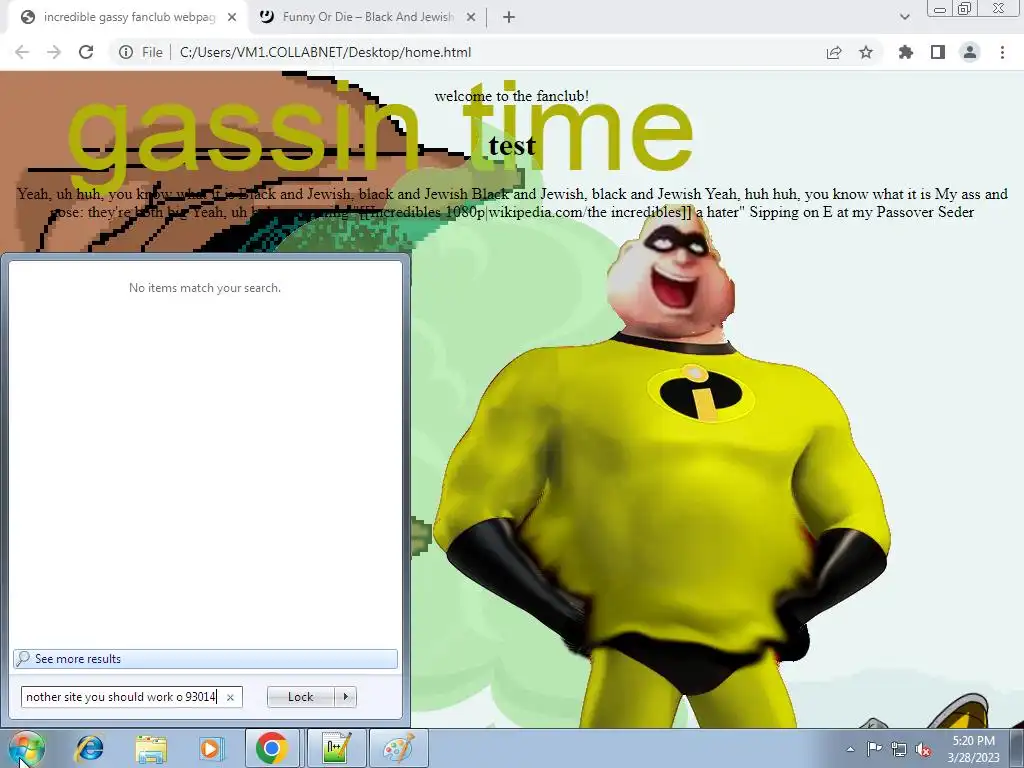This screenshot has height=768, width=1024.
Task: Click the Chrome forward arrow
Action: pyautogui.click(x=54, y=52)
